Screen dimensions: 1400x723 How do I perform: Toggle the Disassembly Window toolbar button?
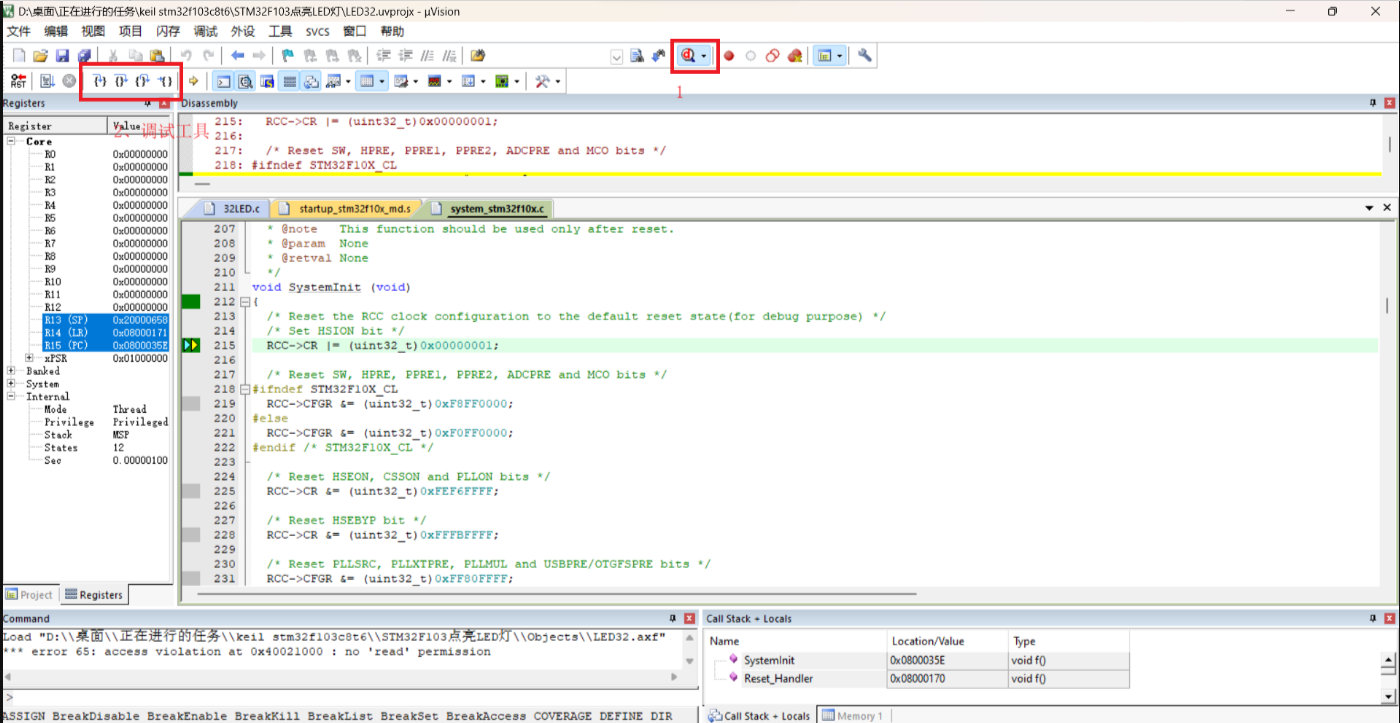click(245, 81)
